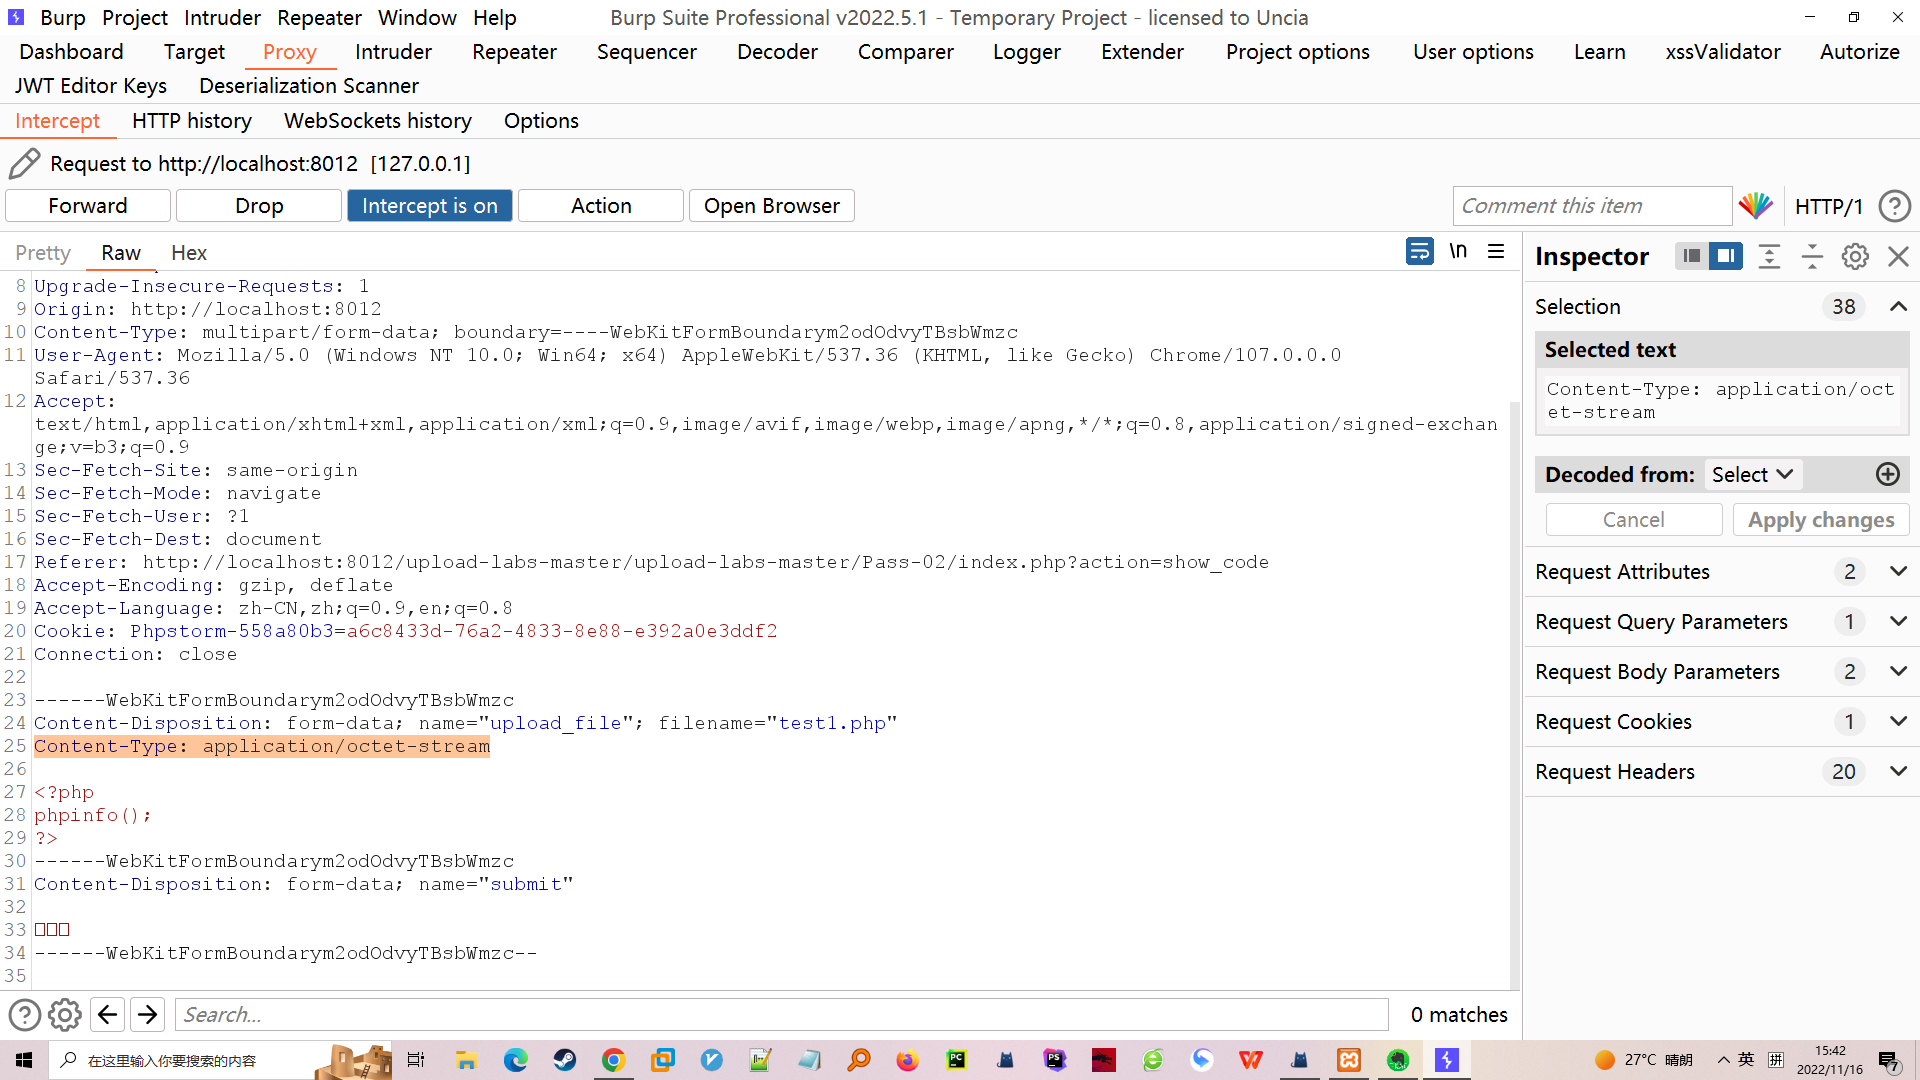This screenshot has height=1080, width=1920.
Task: Click the Drop request button
Action: point(259,206)
